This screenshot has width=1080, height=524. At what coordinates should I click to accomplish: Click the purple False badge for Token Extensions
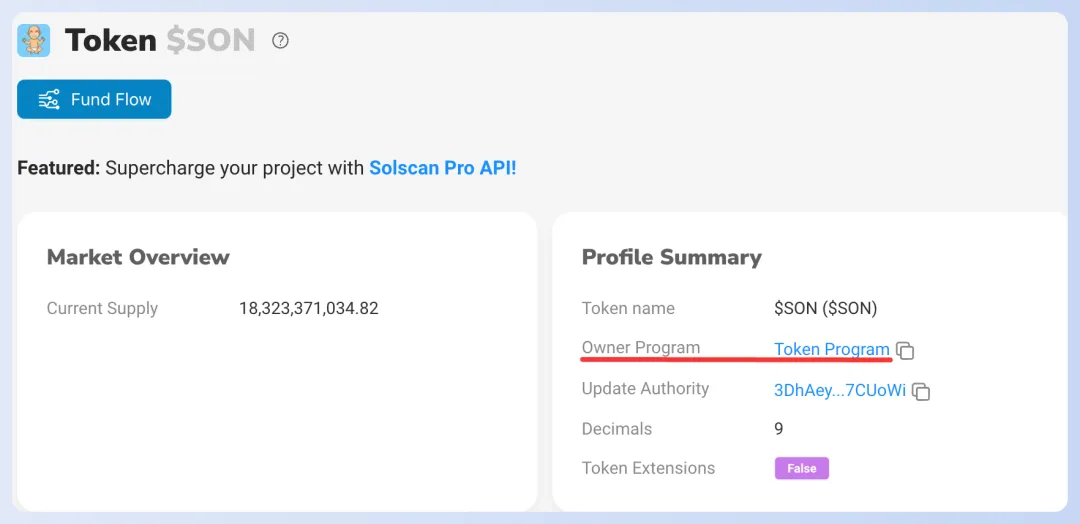(x=802, y=468)
